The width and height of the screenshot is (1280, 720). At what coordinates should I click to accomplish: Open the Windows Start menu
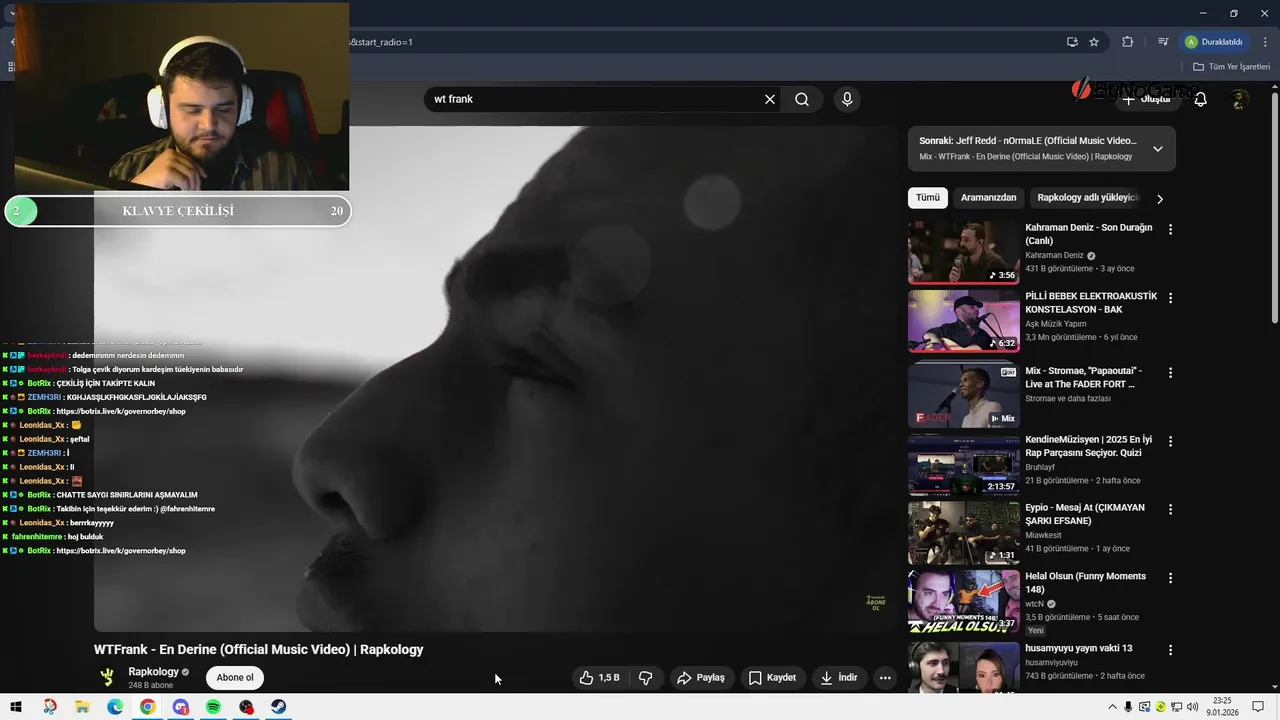tap(16, 707)
